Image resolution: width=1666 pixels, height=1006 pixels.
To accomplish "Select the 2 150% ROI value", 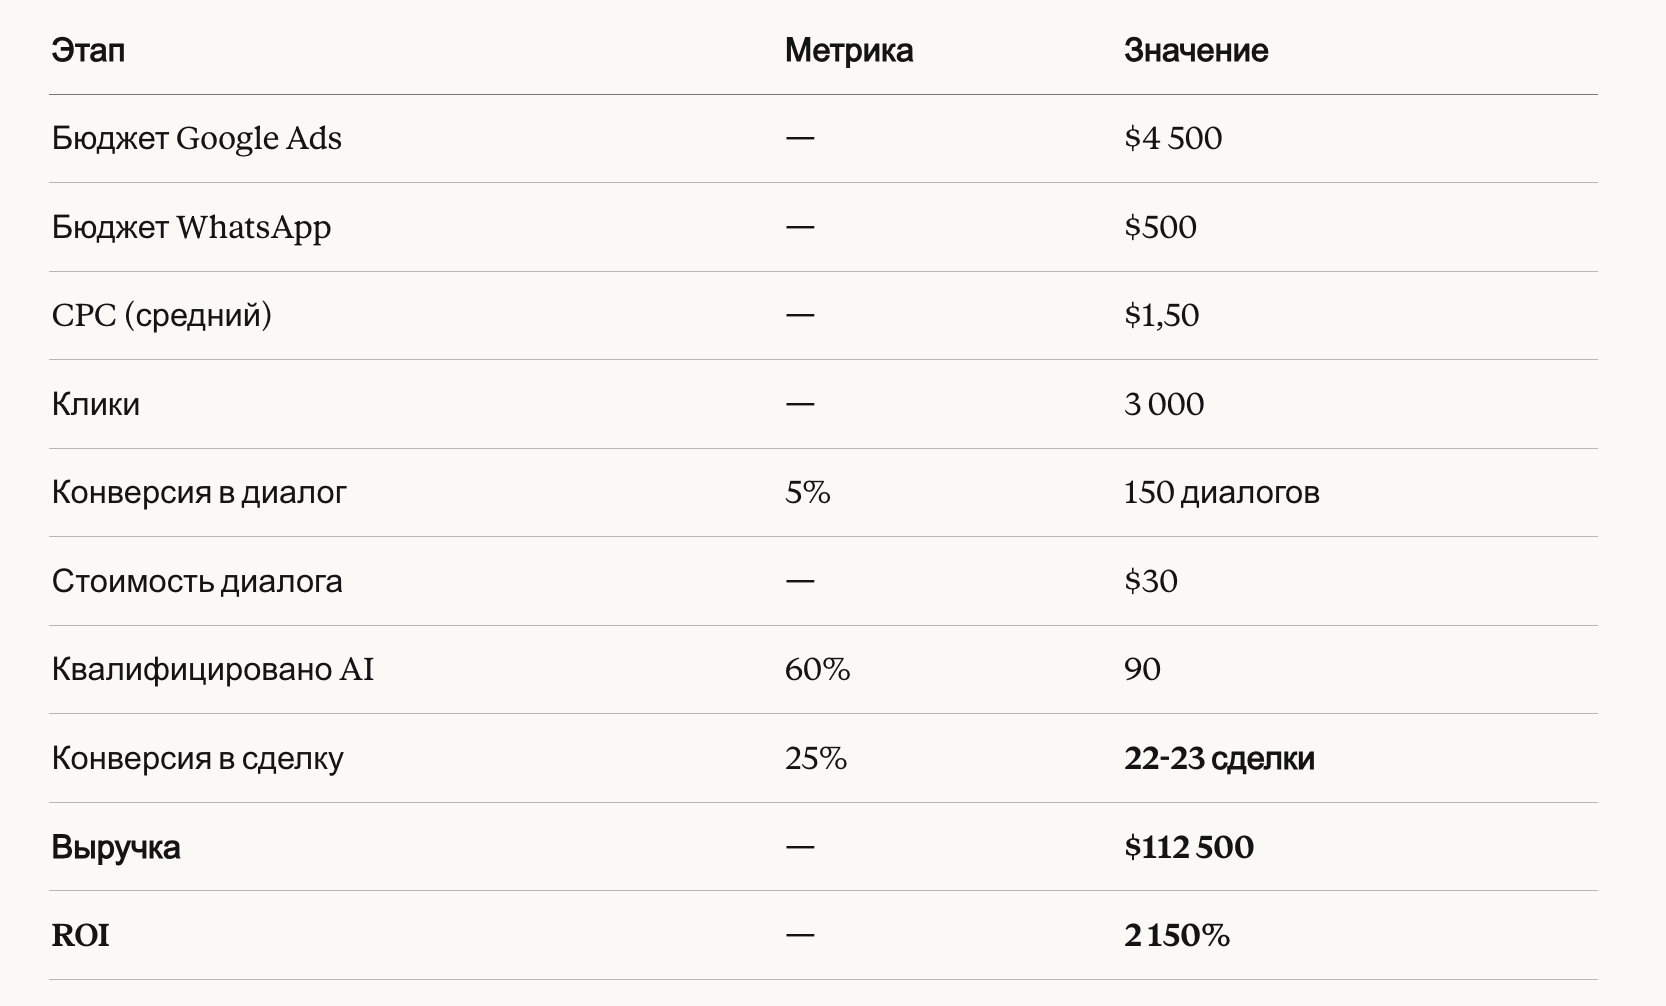I will tap(1176, 935).
